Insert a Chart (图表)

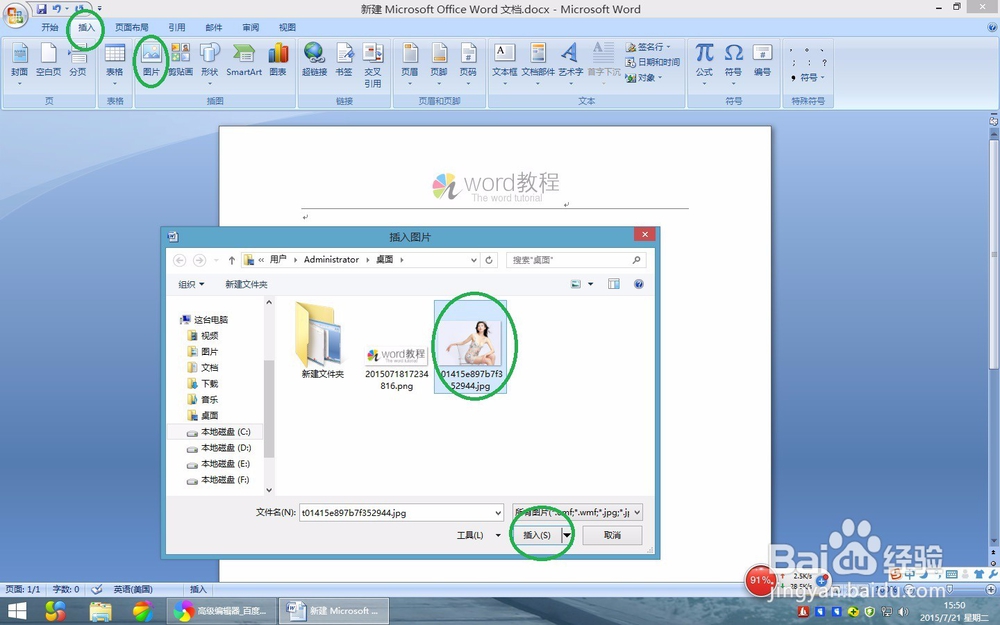278,61
